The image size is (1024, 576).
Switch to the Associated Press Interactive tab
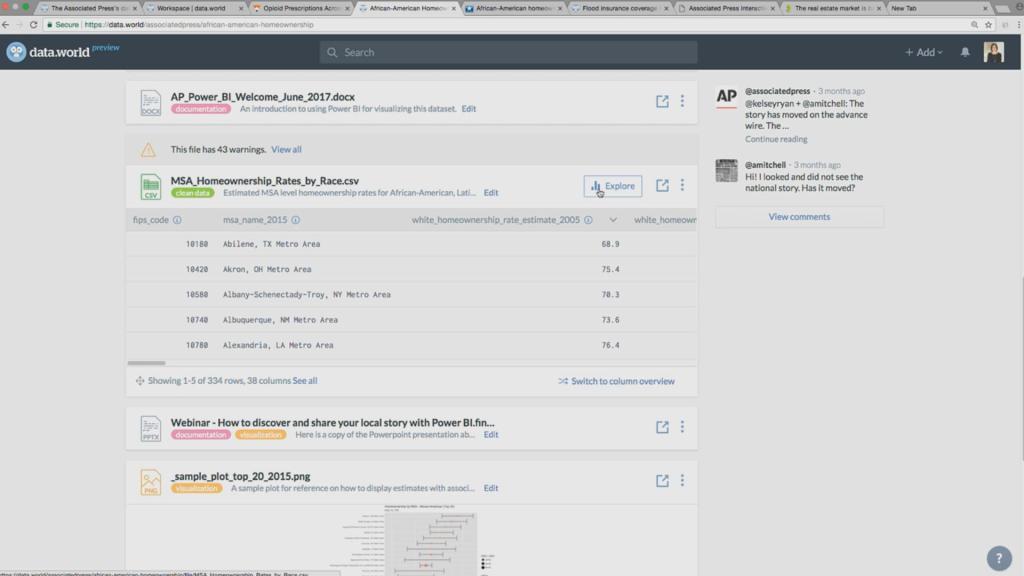pos(726,8)
